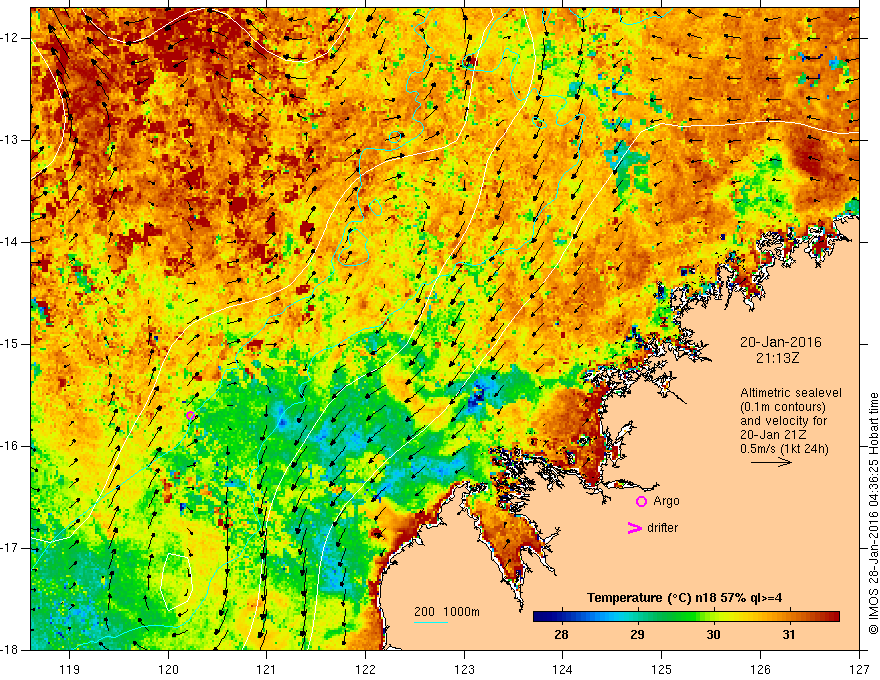Click the latitude label '-12'
Screen dimensions: 880x680
click(x=10, y=38)
